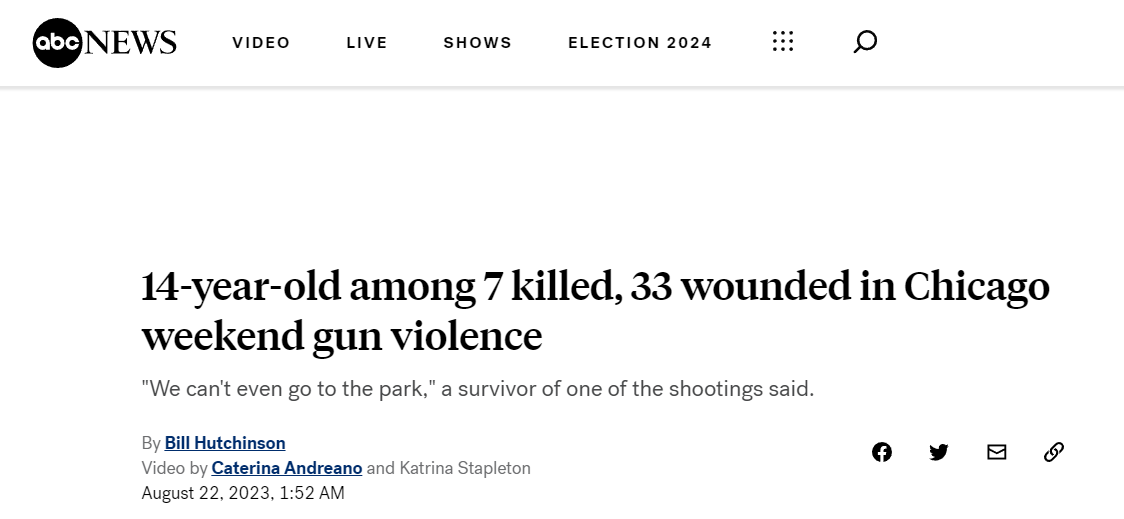Click the survivor quote subheadline

(x=477, y=389)
